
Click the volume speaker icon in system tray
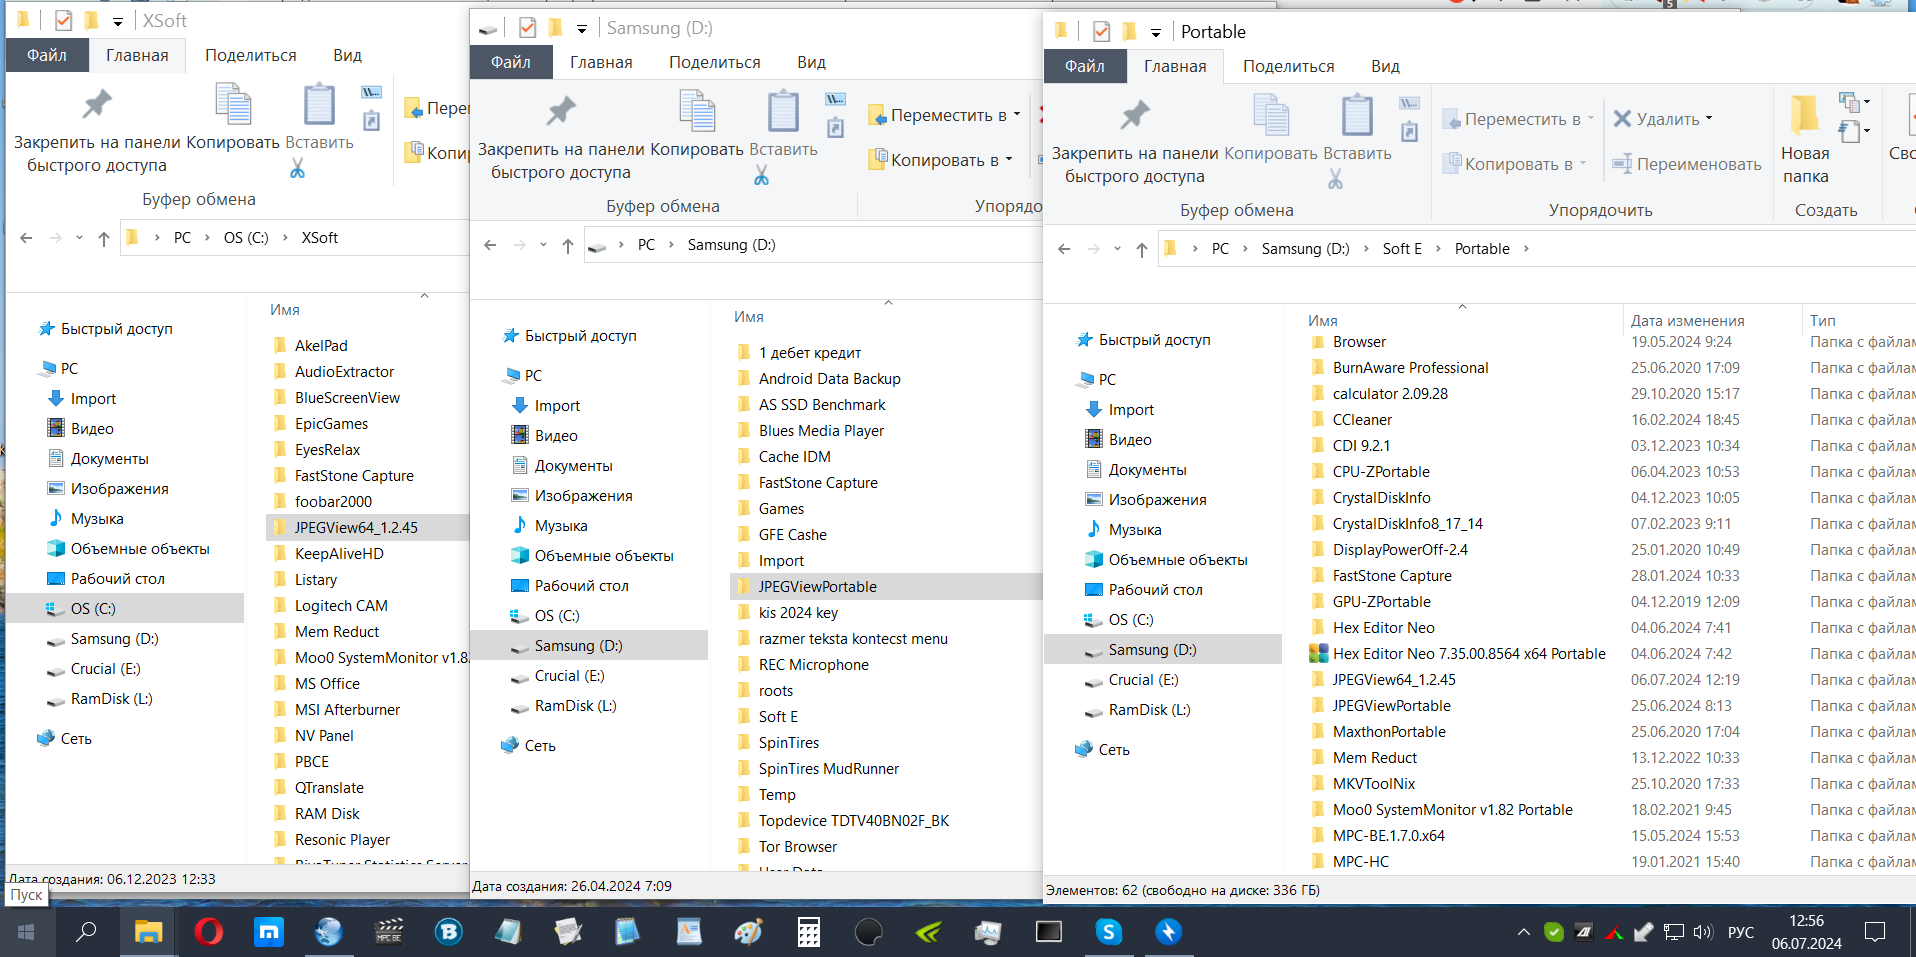point(1703,932)
